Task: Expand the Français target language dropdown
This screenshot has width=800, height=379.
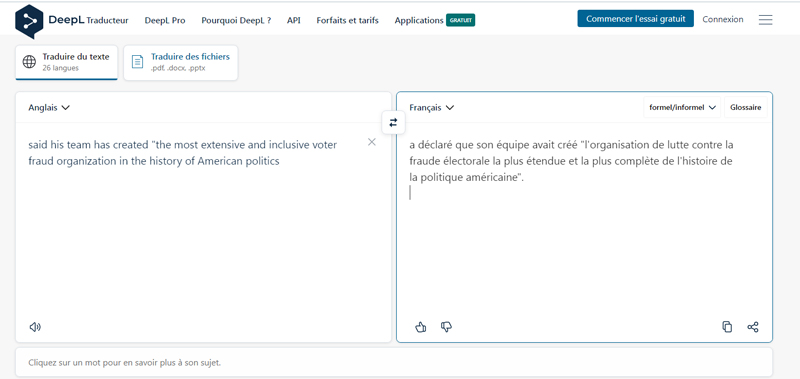Action: (432, 108)
